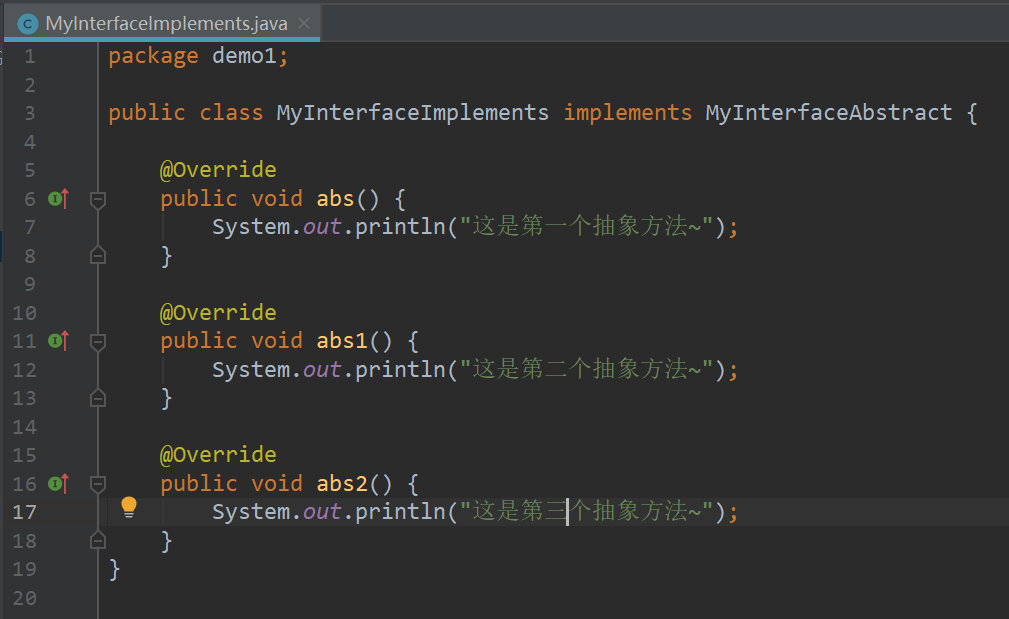The image size is (1009, 619).
Task: Click the implements gutter icon on line 6
Action: tap(59, 199)
